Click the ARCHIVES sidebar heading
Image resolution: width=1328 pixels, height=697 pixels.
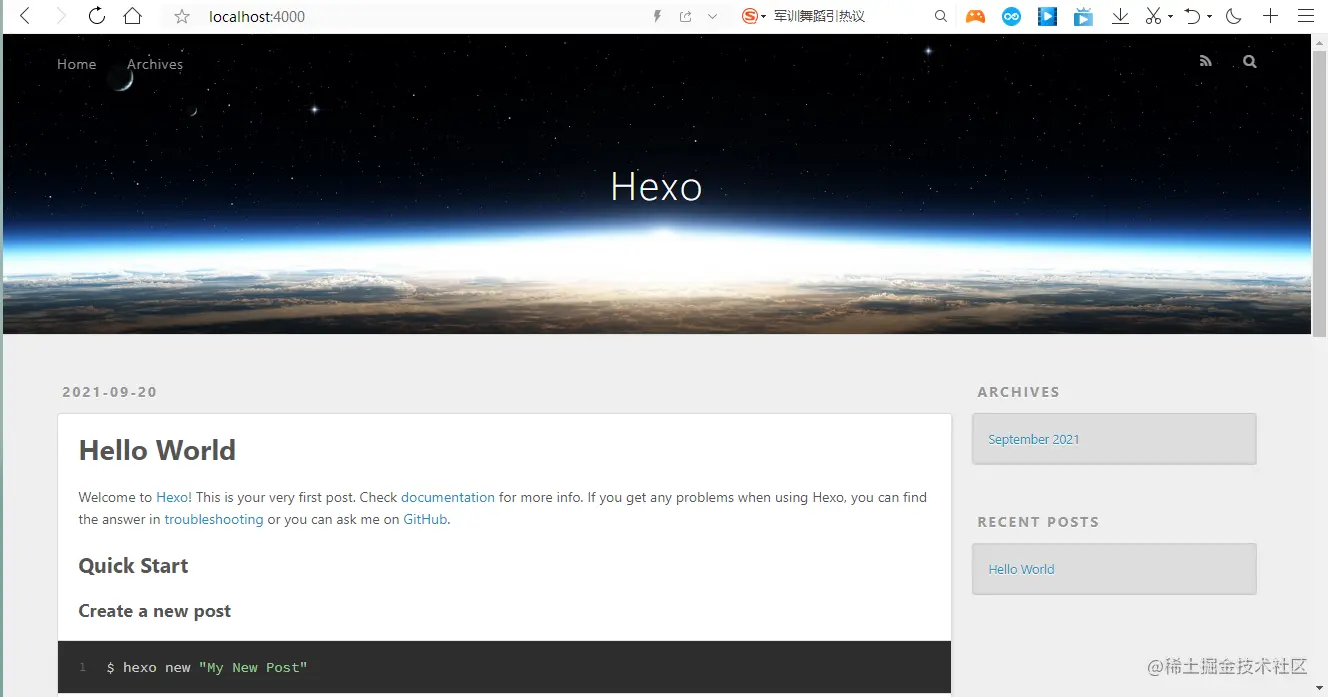click(x=1018, y=392)
